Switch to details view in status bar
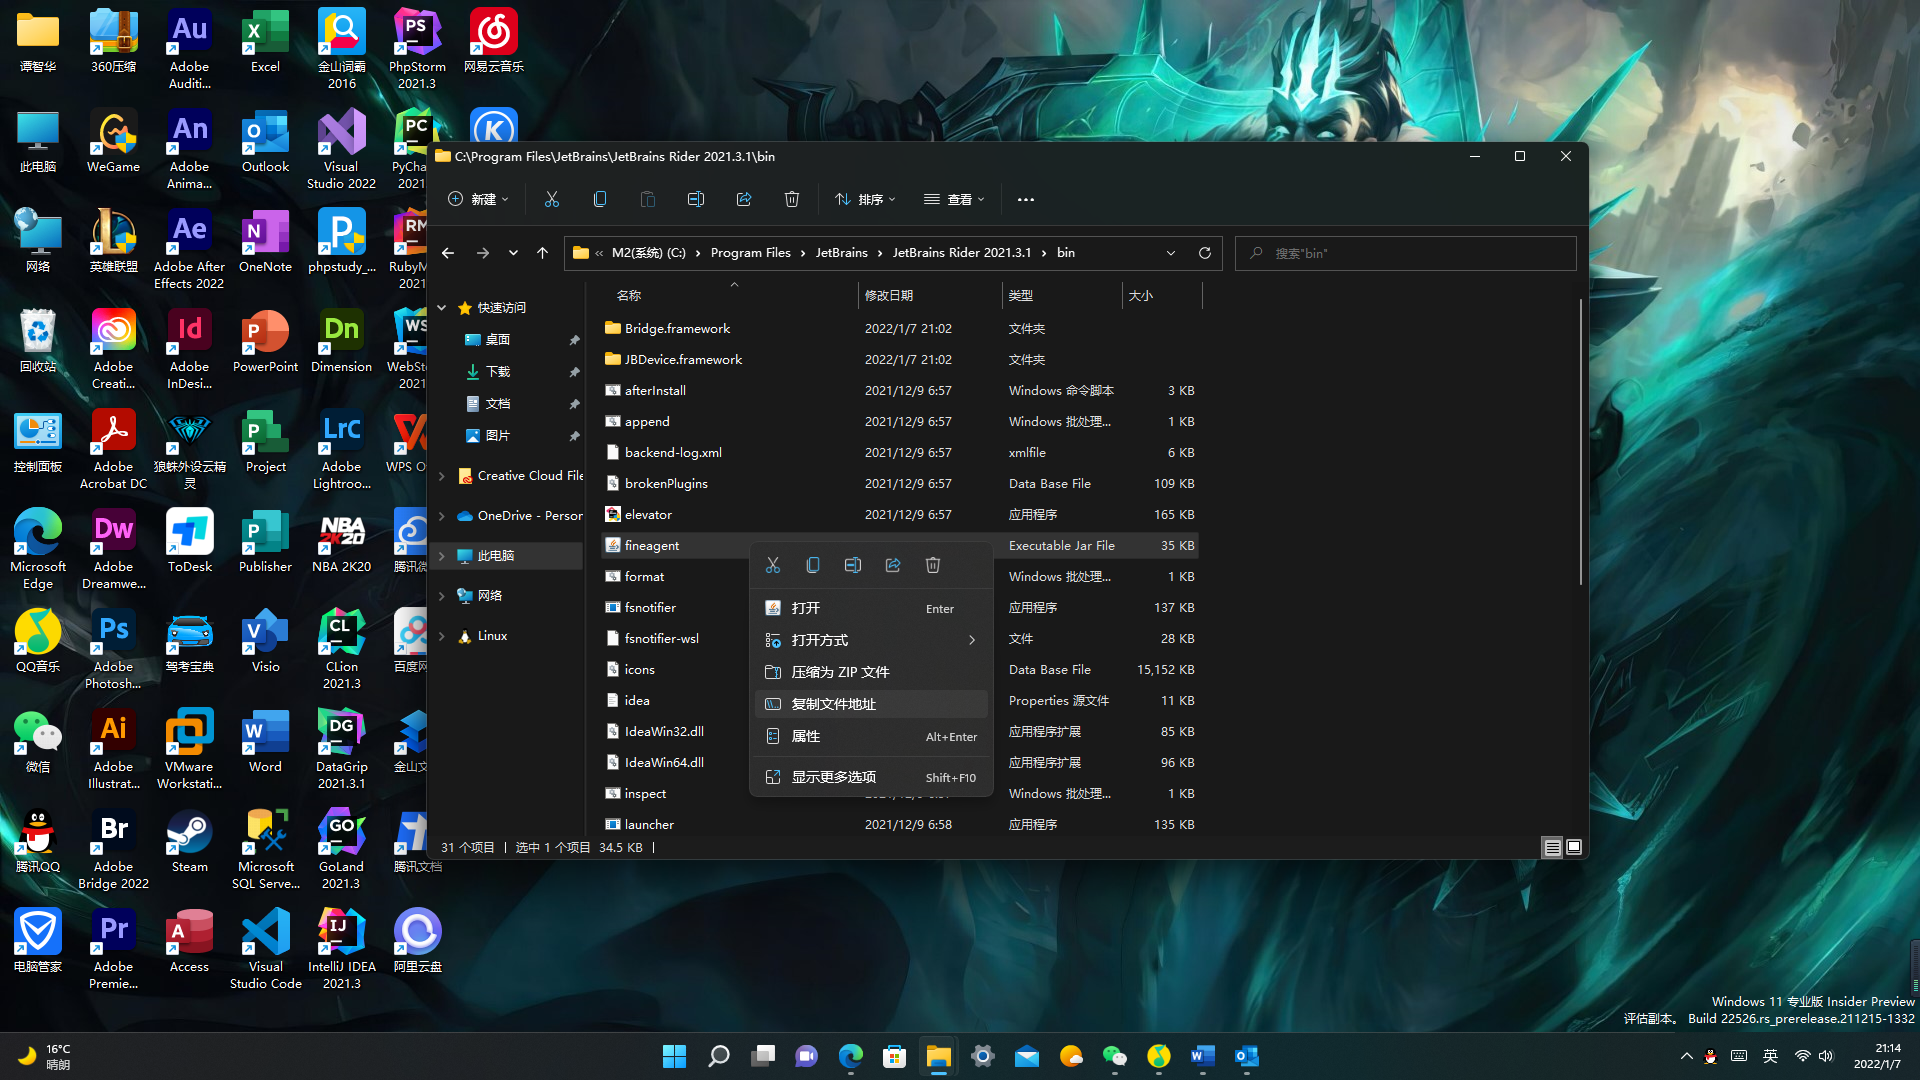Image resolution: width=1920 pixels, height=1080 pixels. tap(1552, 847)
